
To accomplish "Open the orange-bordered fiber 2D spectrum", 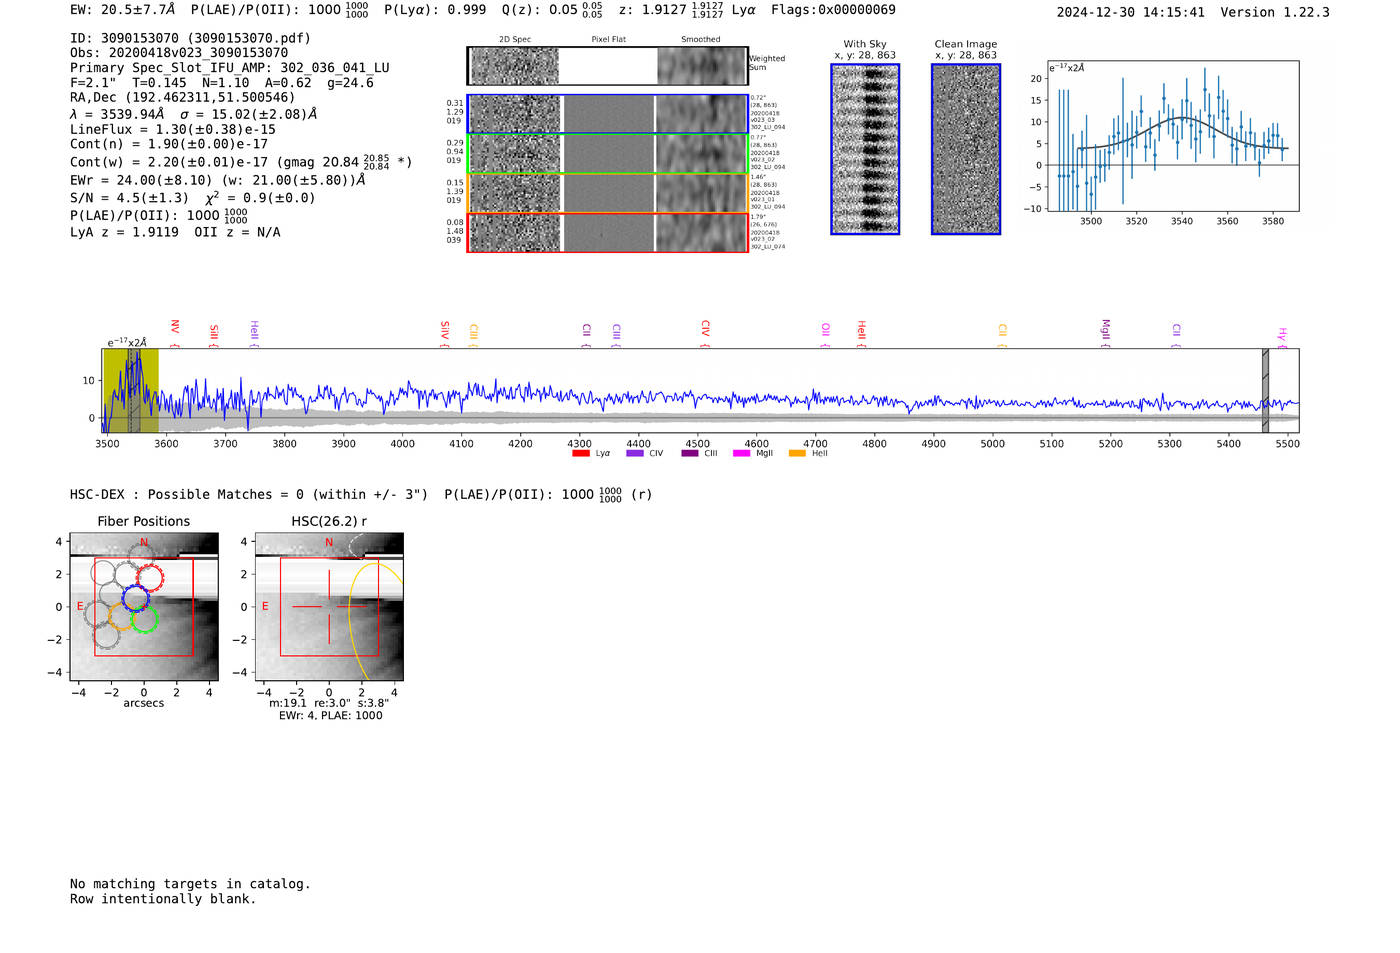I will (x=608, y=193).
